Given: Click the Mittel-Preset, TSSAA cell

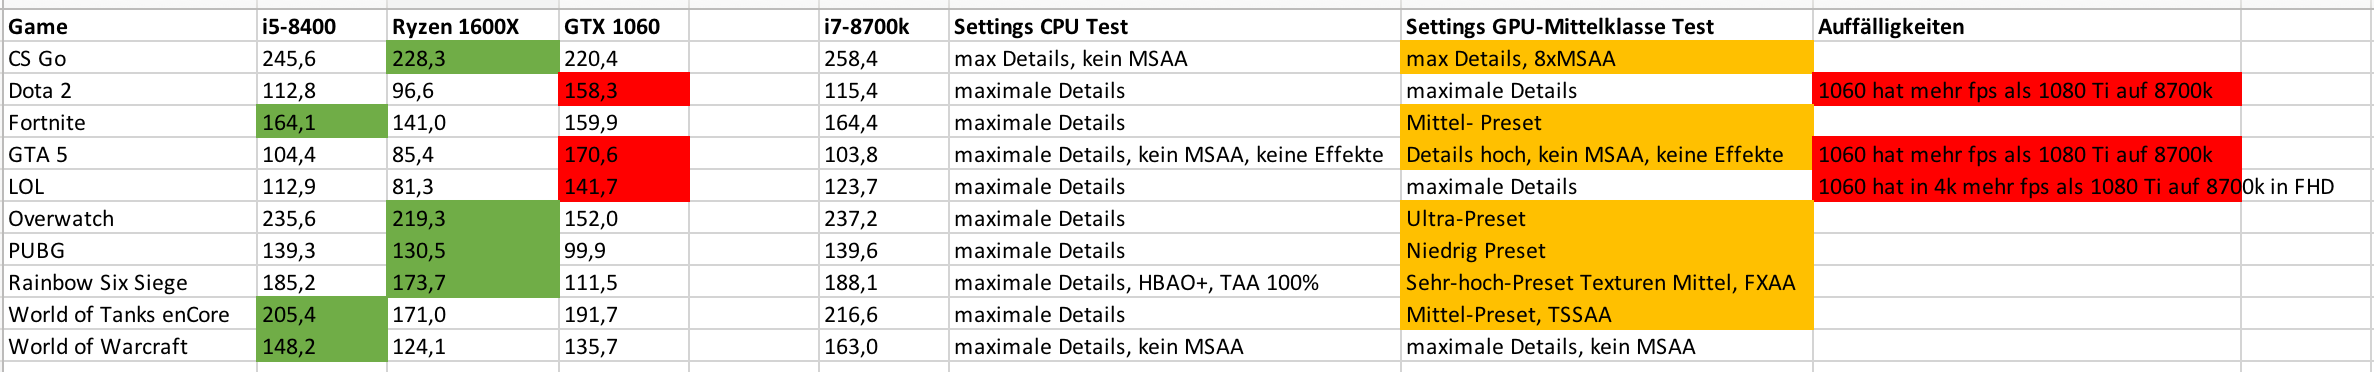Looking at the screenshot, I should point(1607,314).
